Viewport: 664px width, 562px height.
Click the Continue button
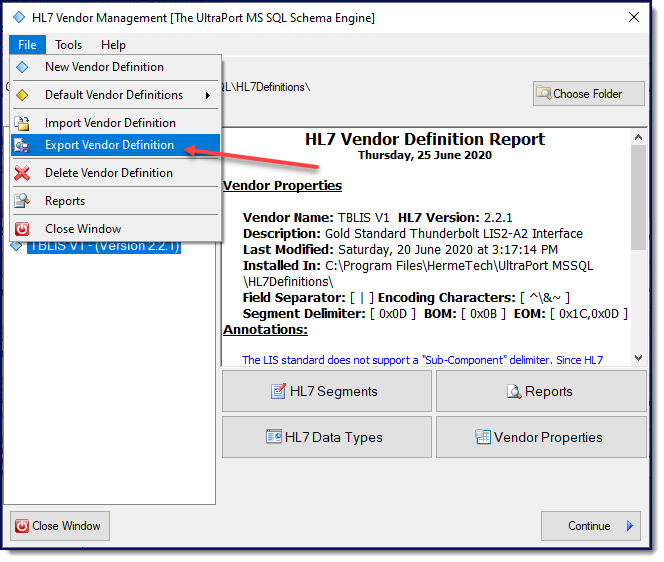tap(590, 526)
